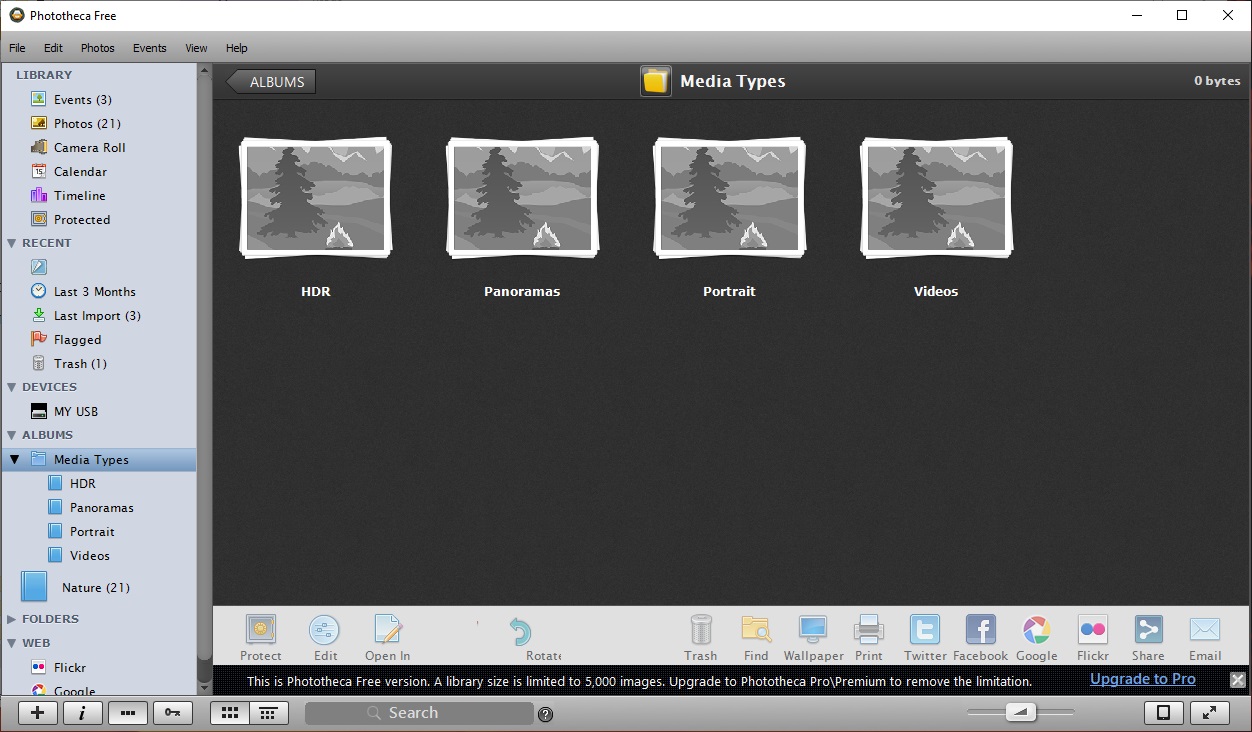Switch to detailed list view mode
The width and height of the screenshot is (1252, 732).
point(267,712)
